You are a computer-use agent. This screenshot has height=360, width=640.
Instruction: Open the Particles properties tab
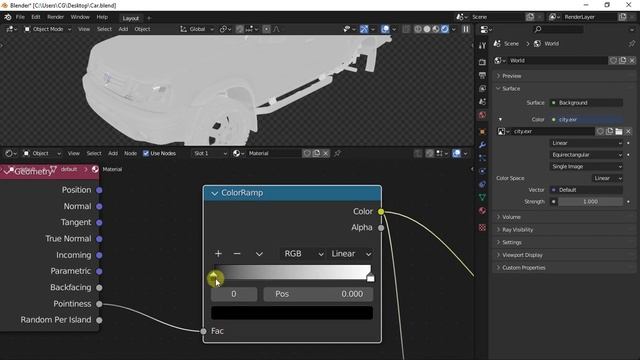[482, 158]
